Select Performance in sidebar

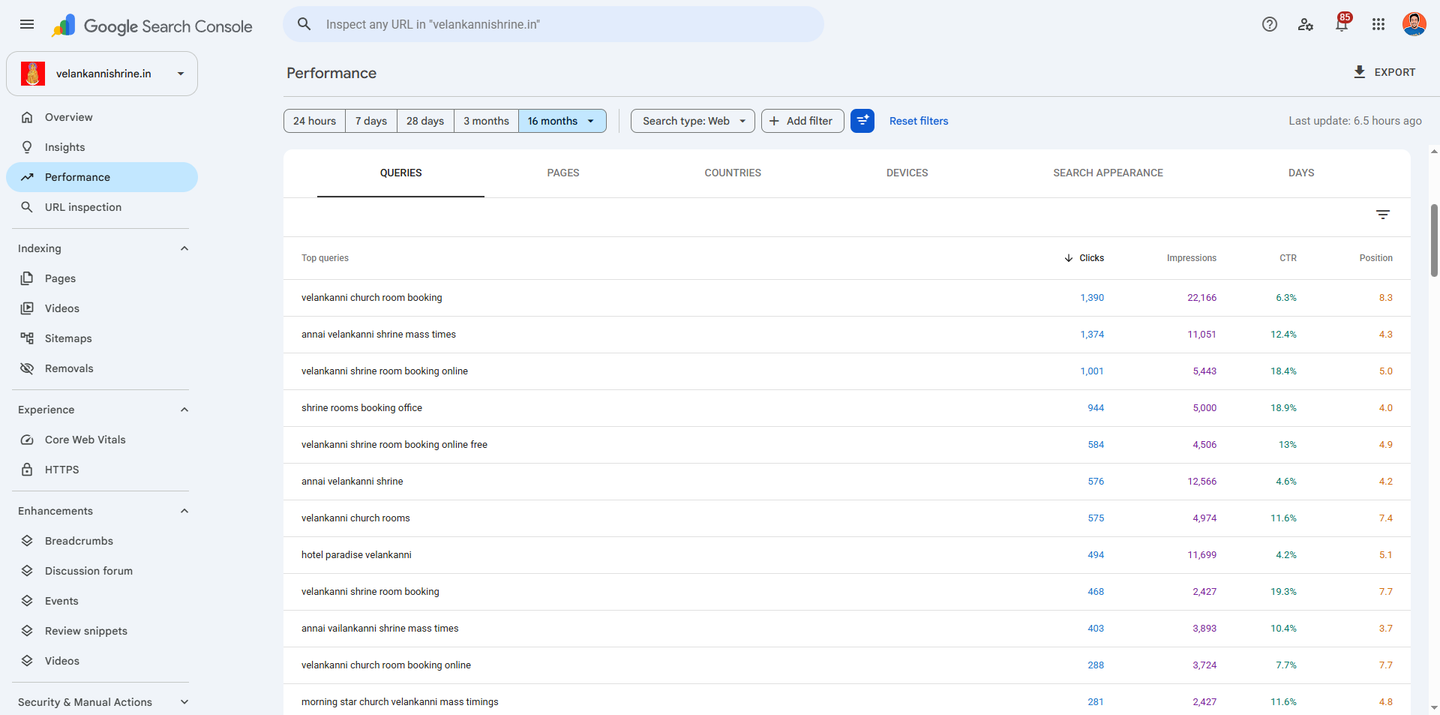[102, 177]
